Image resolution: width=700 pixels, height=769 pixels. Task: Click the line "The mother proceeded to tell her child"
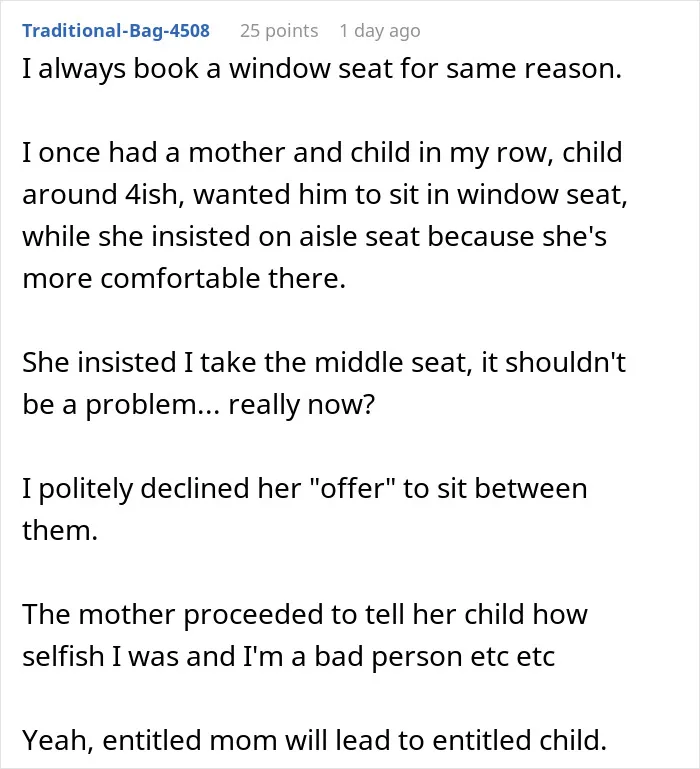tap(305, 615)
